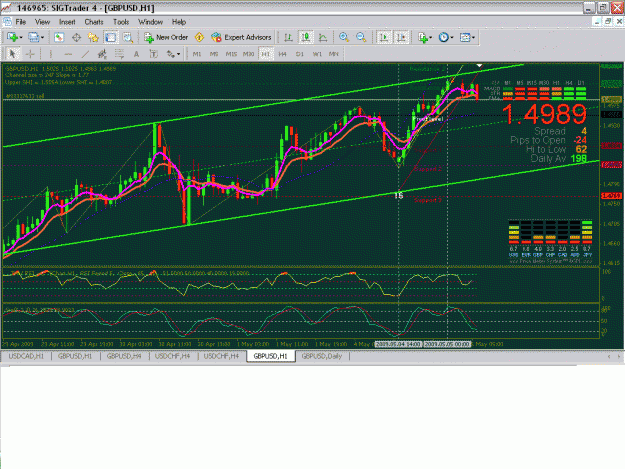Launch MetaEditor yellow diamond icon
The image size is (625, 469).
(199, 37)
